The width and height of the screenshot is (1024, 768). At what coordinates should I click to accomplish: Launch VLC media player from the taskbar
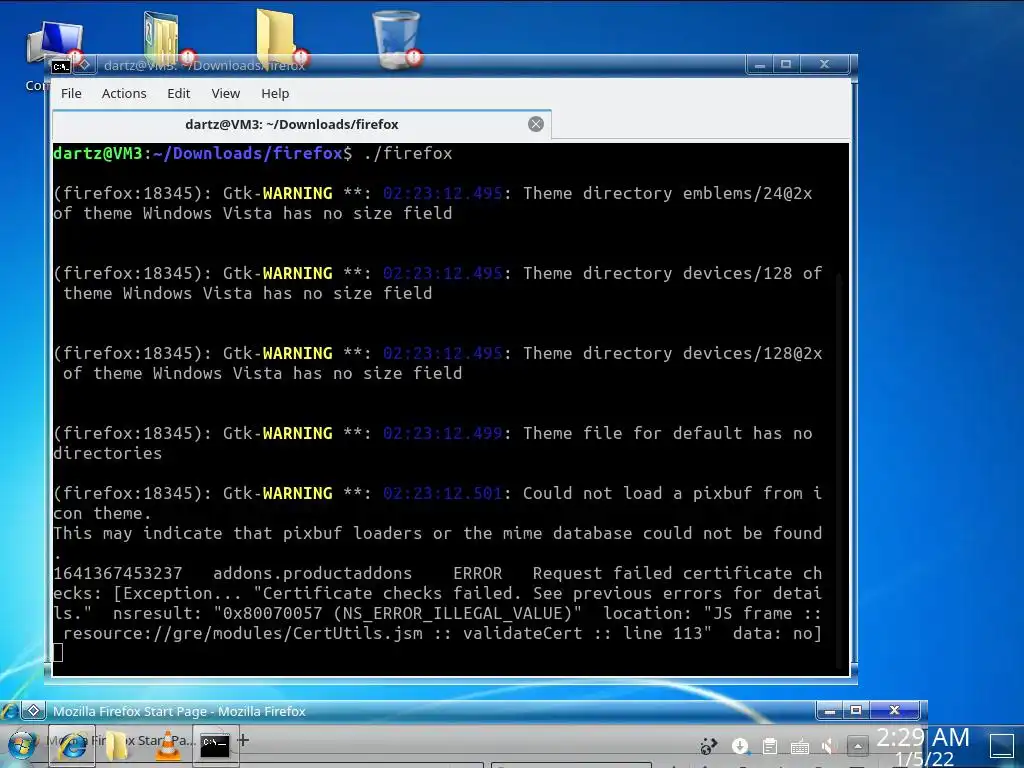pos(168,745)
